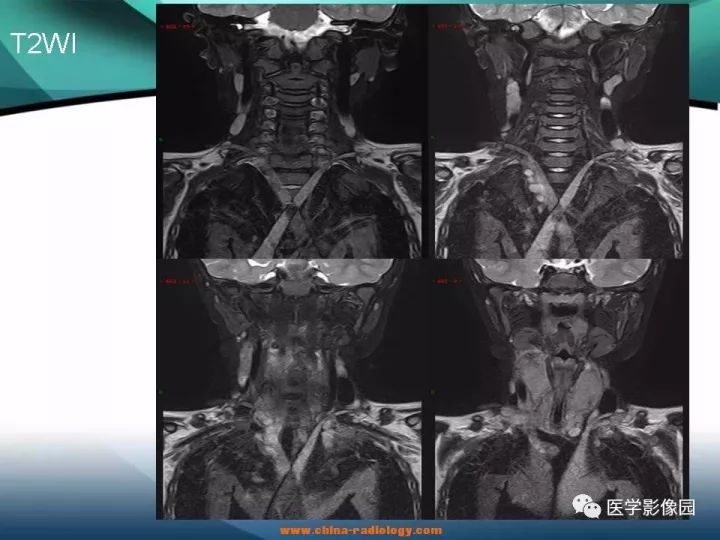
Task: Click the 医学影像园 watermark text
Action: 651,507
